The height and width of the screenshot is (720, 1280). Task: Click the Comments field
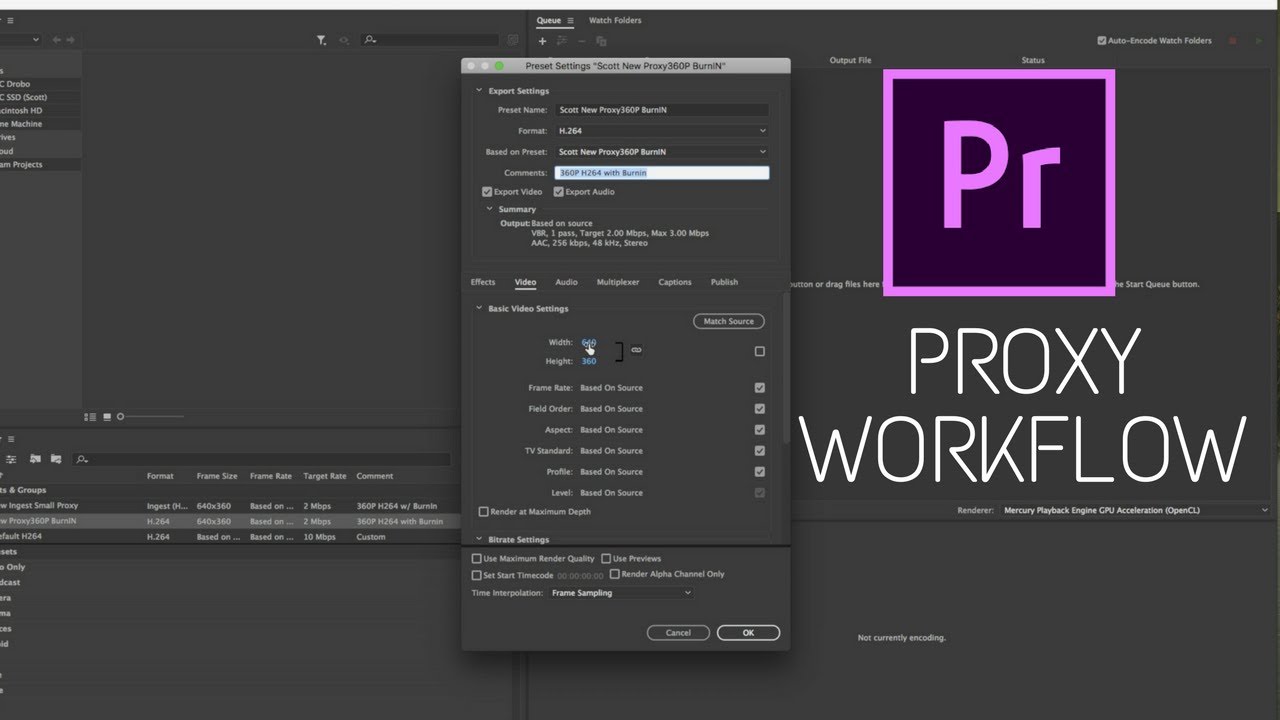(x=662, y=173)
